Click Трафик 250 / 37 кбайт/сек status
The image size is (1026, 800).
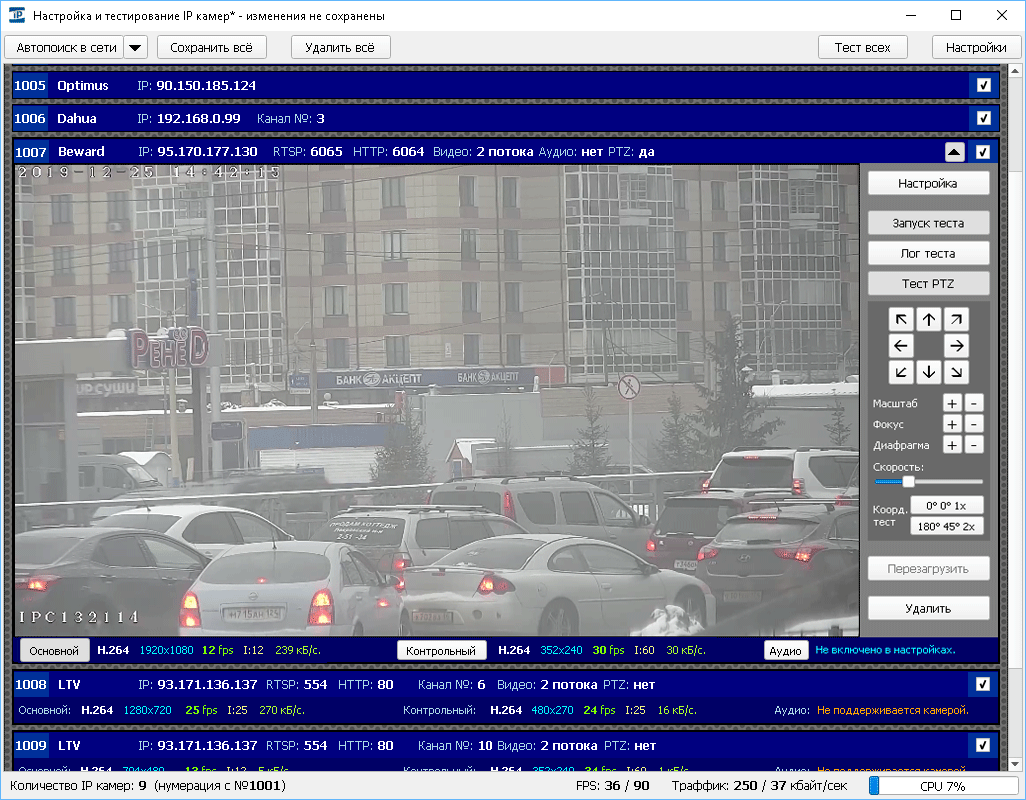click(759, 786)
